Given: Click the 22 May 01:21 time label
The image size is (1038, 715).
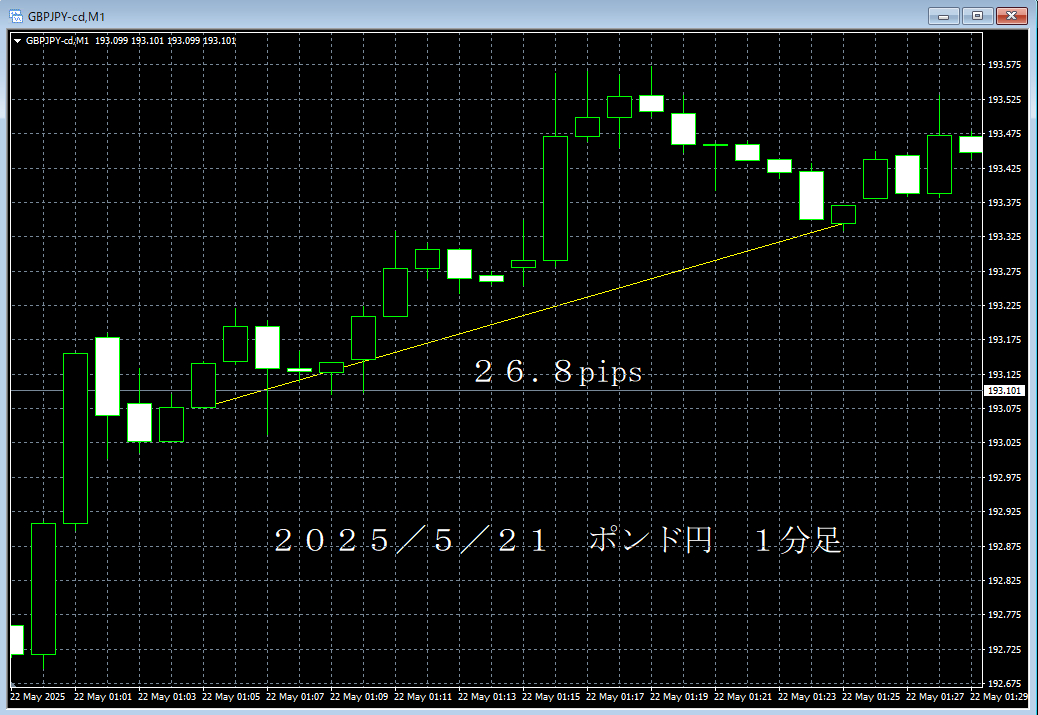Looking at the screenshot, I should pyautogui.click(x=743, y=696).
